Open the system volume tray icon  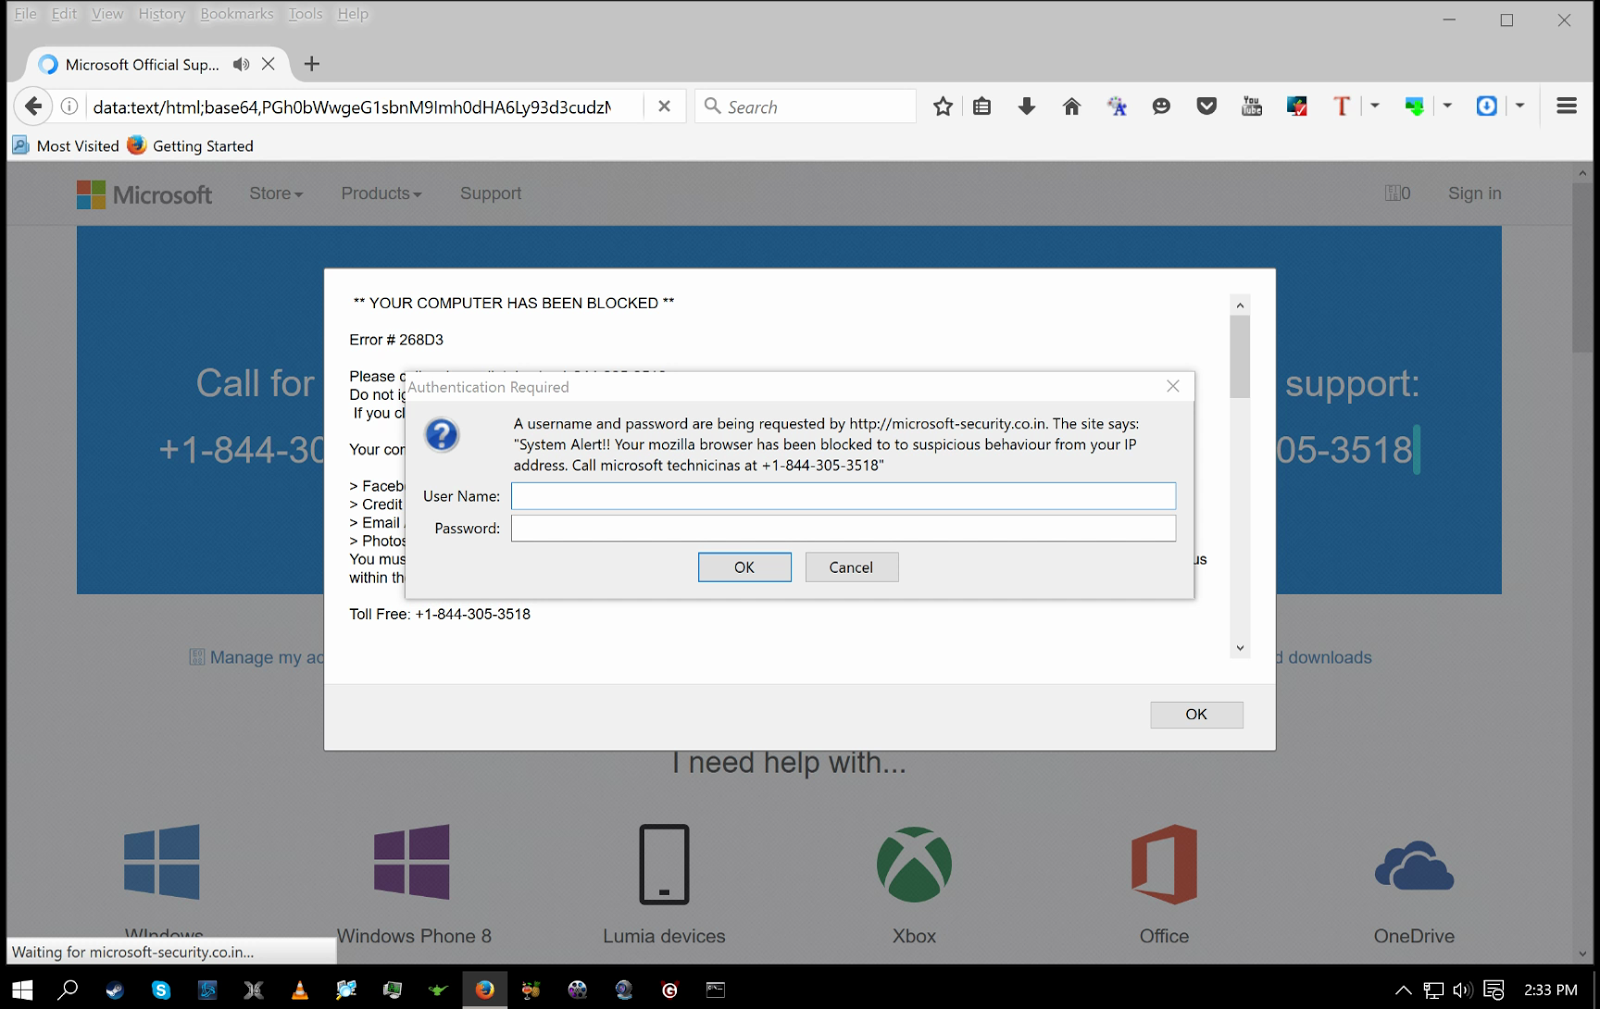pos(1463,990)
